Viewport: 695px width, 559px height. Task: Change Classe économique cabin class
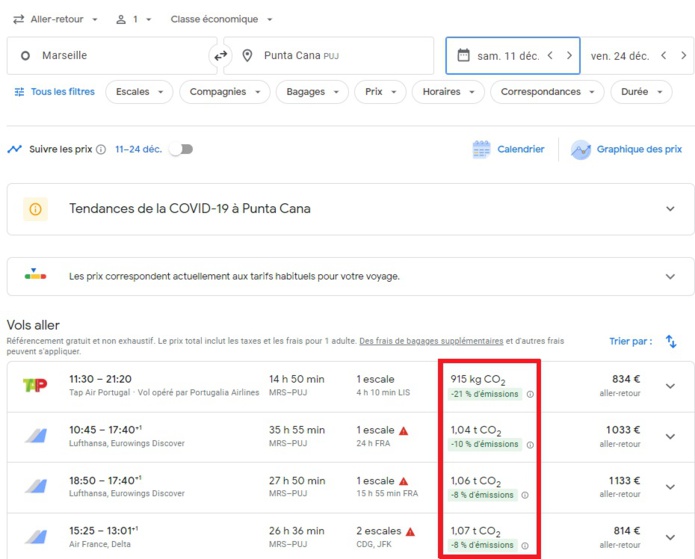point(221,19)
